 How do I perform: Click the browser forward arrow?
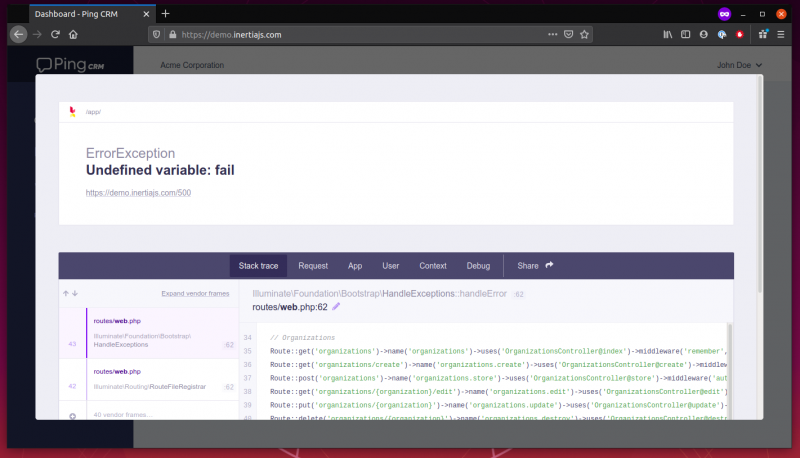(37, 35)
